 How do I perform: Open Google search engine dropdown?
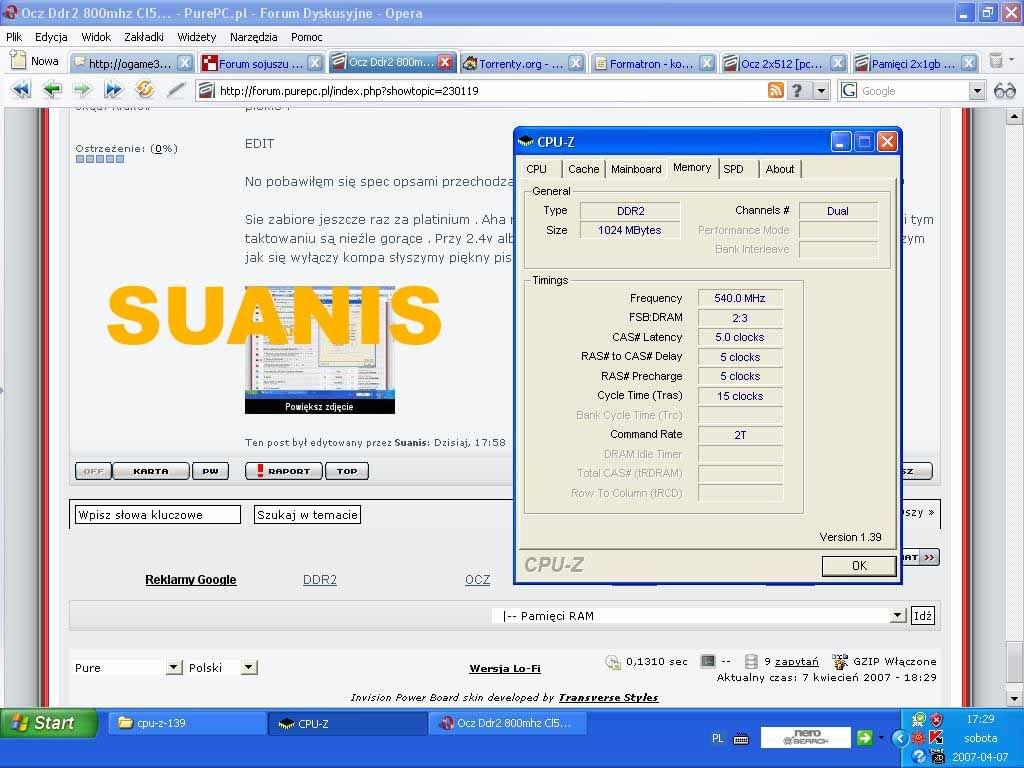click(977, 91)
